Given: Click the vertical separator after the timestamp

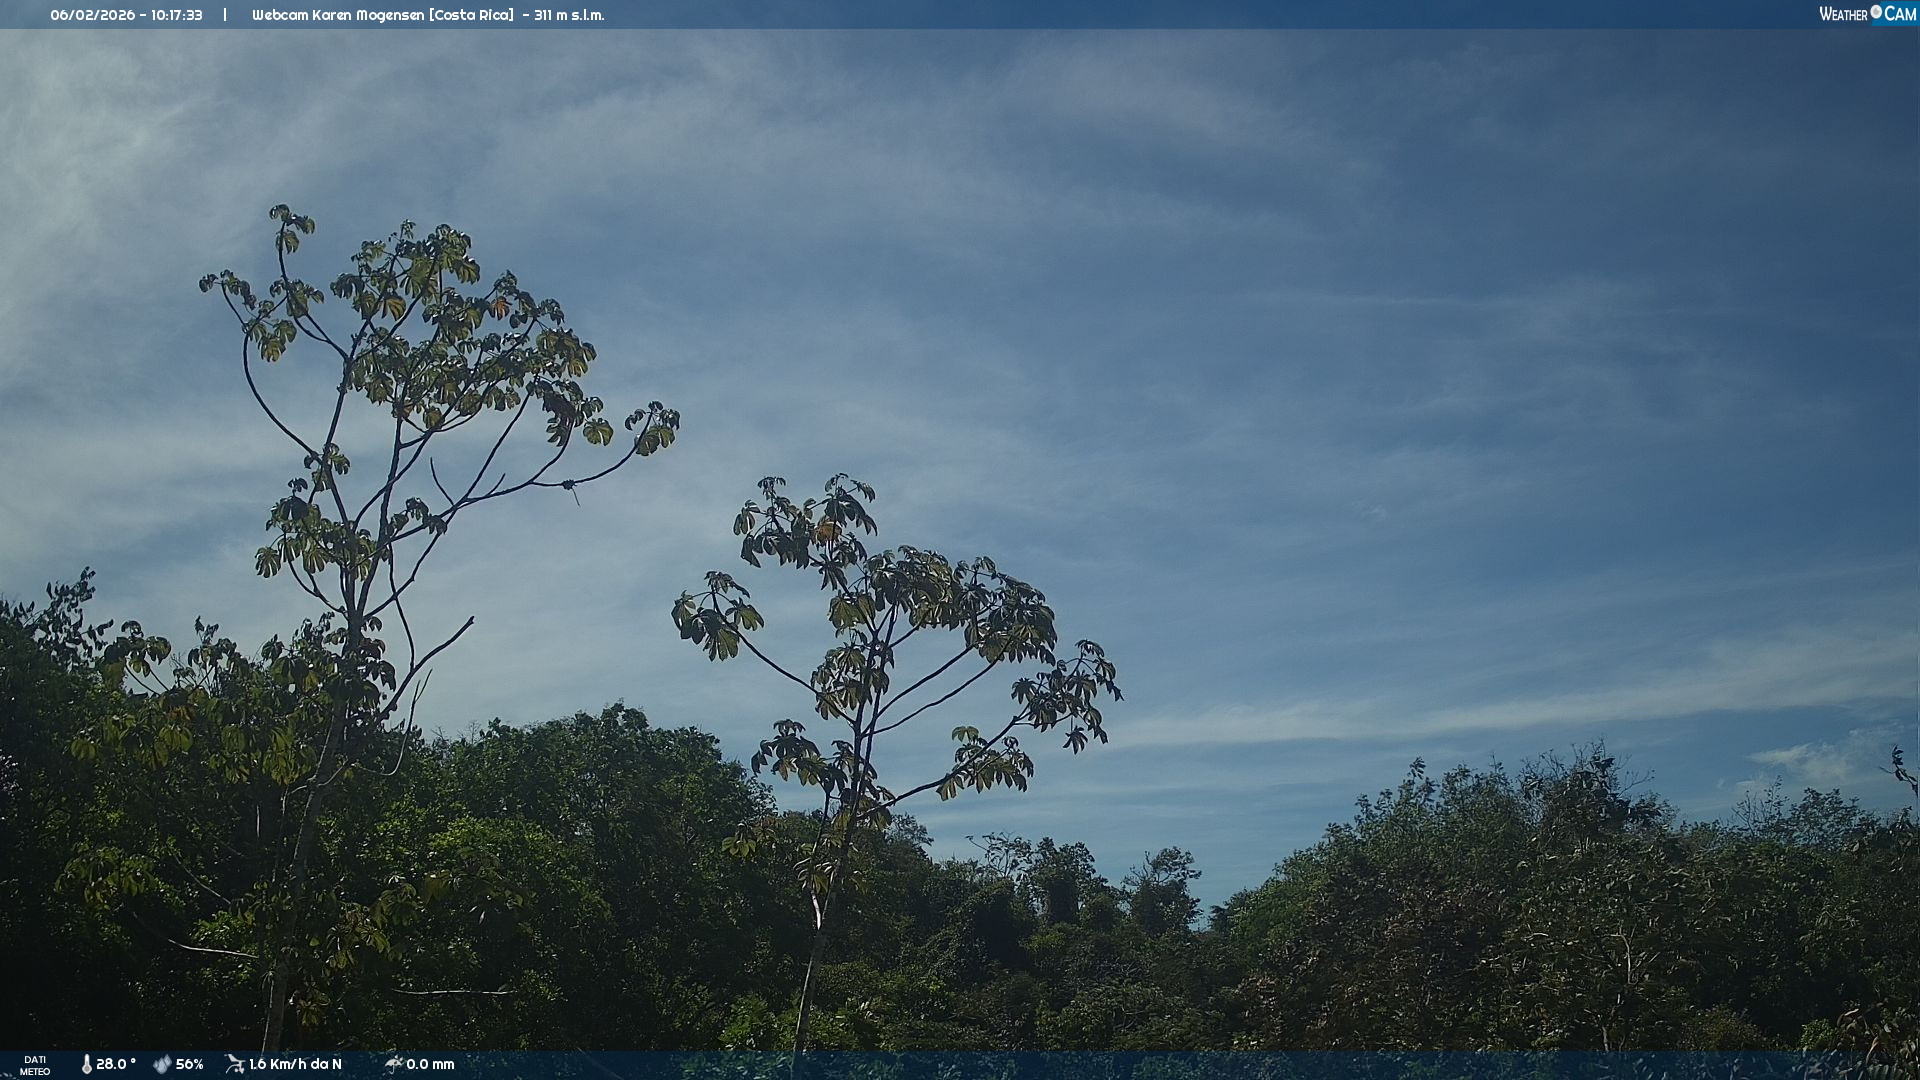Looking at the screenshot, I should pyautogui.click(x=225, y=15).
